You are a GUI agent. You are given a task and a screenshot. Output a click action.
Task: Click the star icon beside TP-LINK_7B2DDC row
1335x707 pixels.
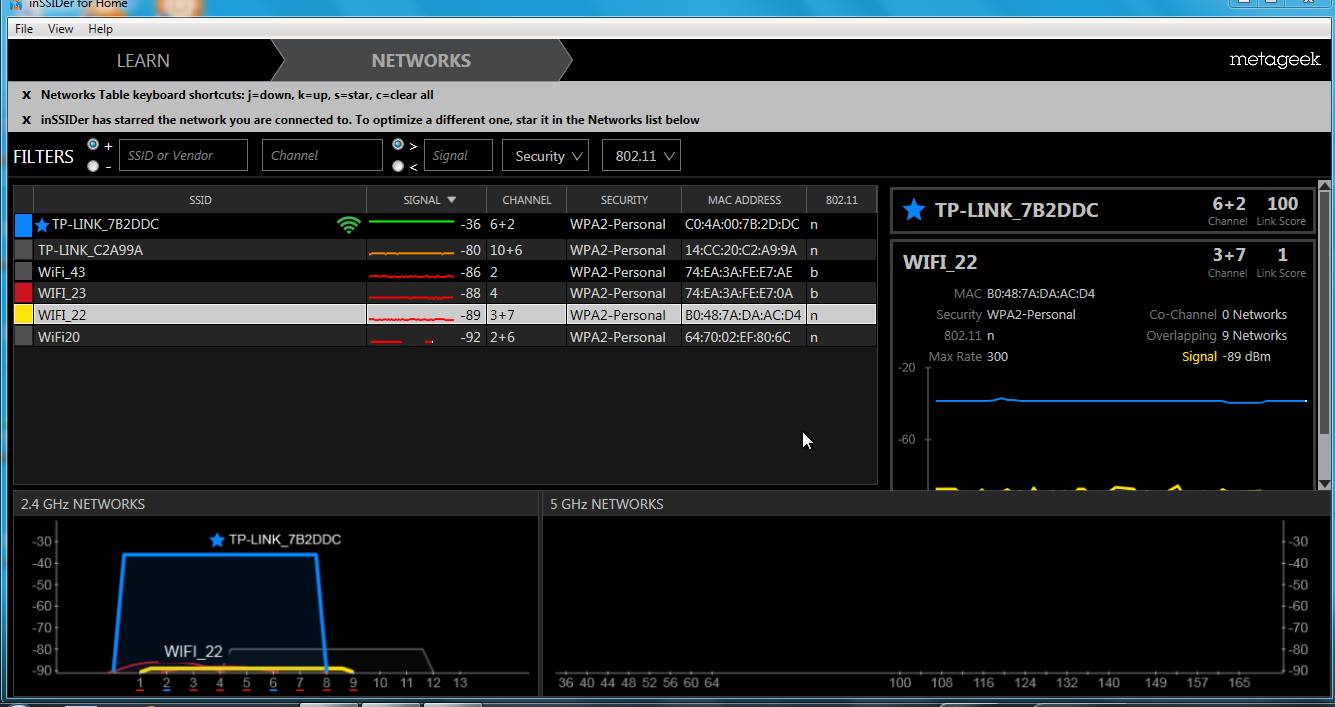point(42,225)
